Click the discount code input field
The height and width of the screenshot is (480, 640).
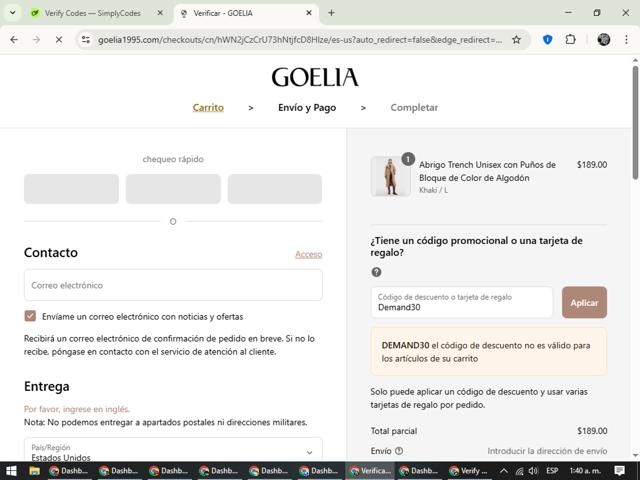pos(462,302)
